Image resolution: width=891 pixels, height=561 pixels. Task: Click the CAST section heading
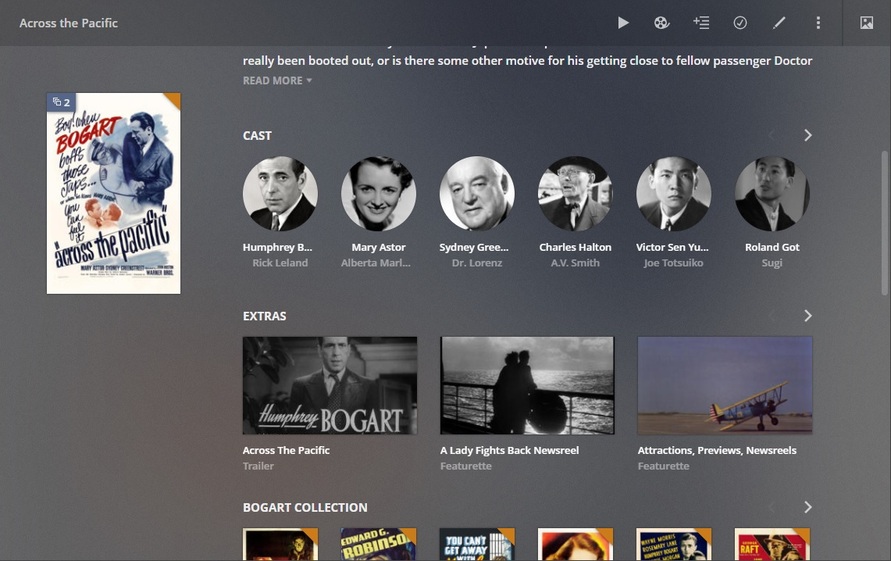coord(257,136)
